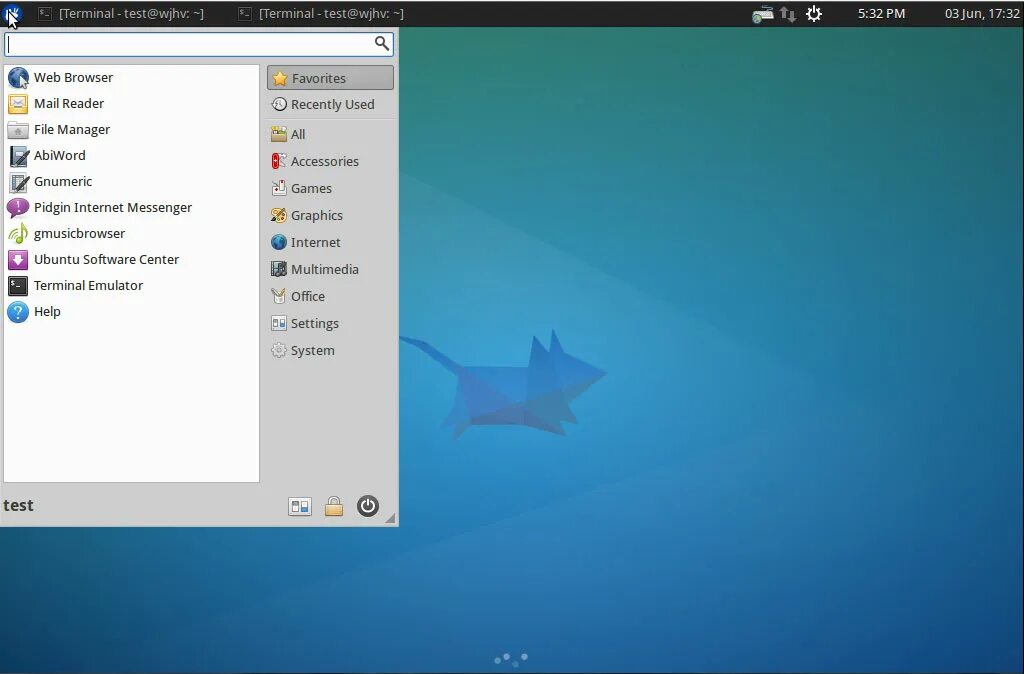The height and width of the screenshot is (674, 1024).
Task: Click the test username label
Action: coord(18,506)
